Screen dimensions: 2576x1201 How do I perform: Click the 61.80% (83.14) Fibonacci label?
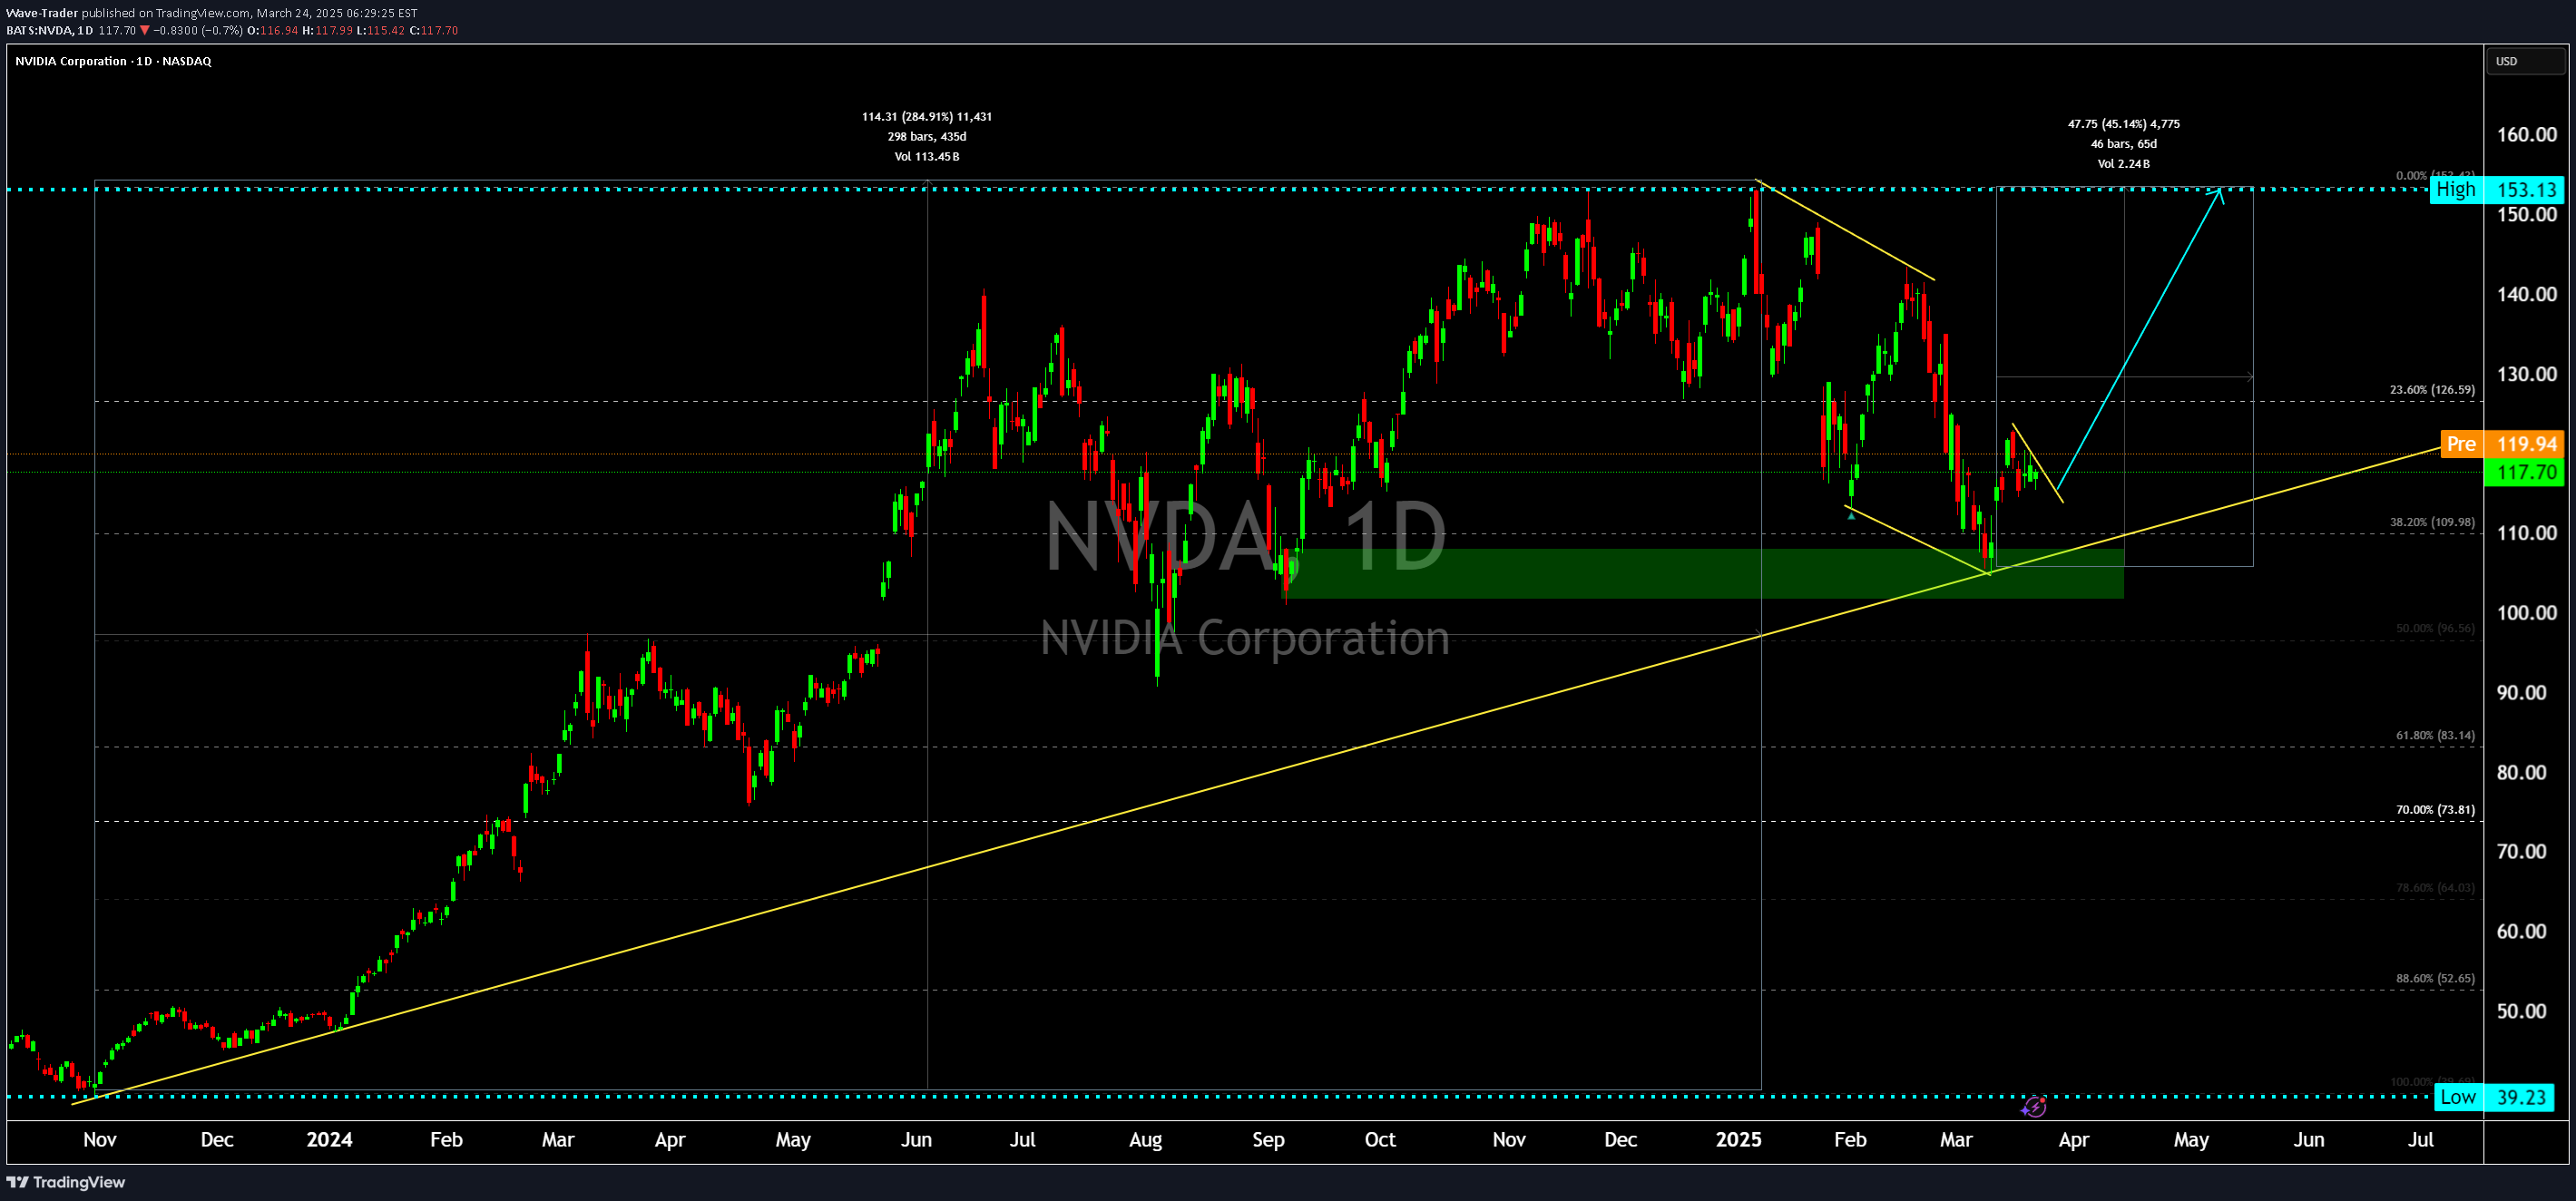click(x=2435, y=736)
